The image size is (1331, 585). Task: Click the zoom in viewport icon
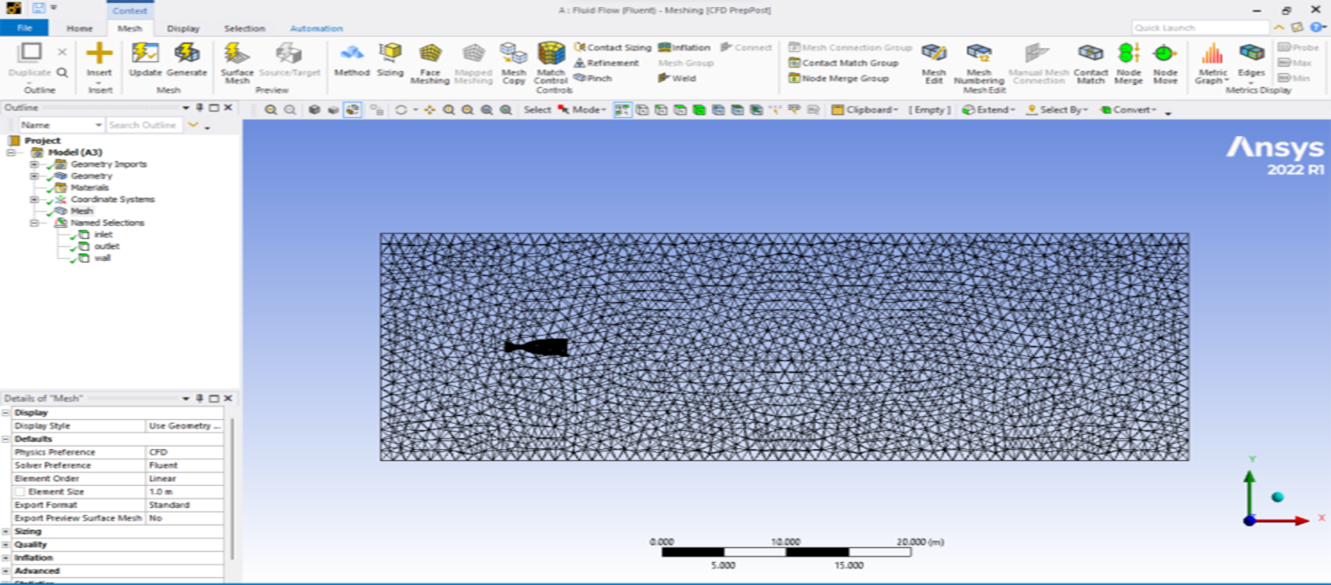point(271,110)
